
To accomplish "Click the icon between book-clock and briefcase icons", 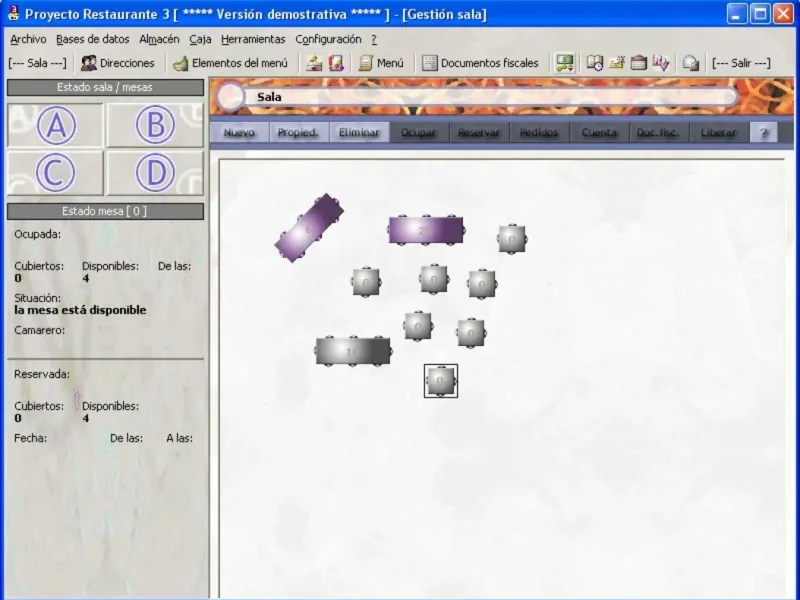I will pos(617,63).
